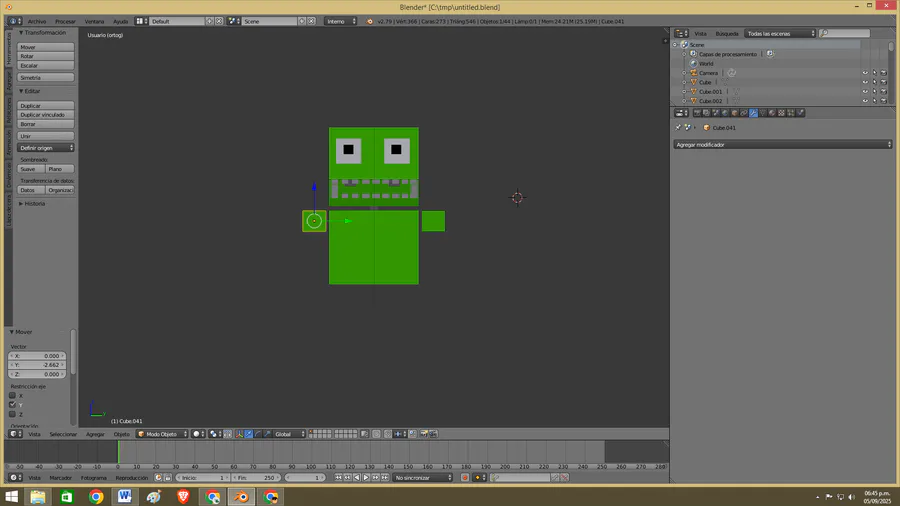The image size is (900, 506).
Task: Click the Fin frame field
Action: pos(255,477)
